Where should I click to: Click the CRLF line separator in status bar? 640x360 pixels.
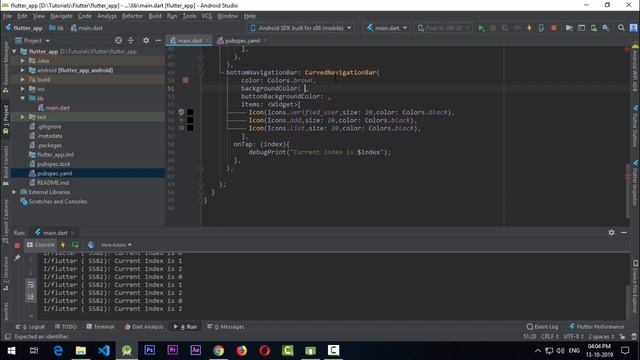pyautogui.click(x=549, y=337)
